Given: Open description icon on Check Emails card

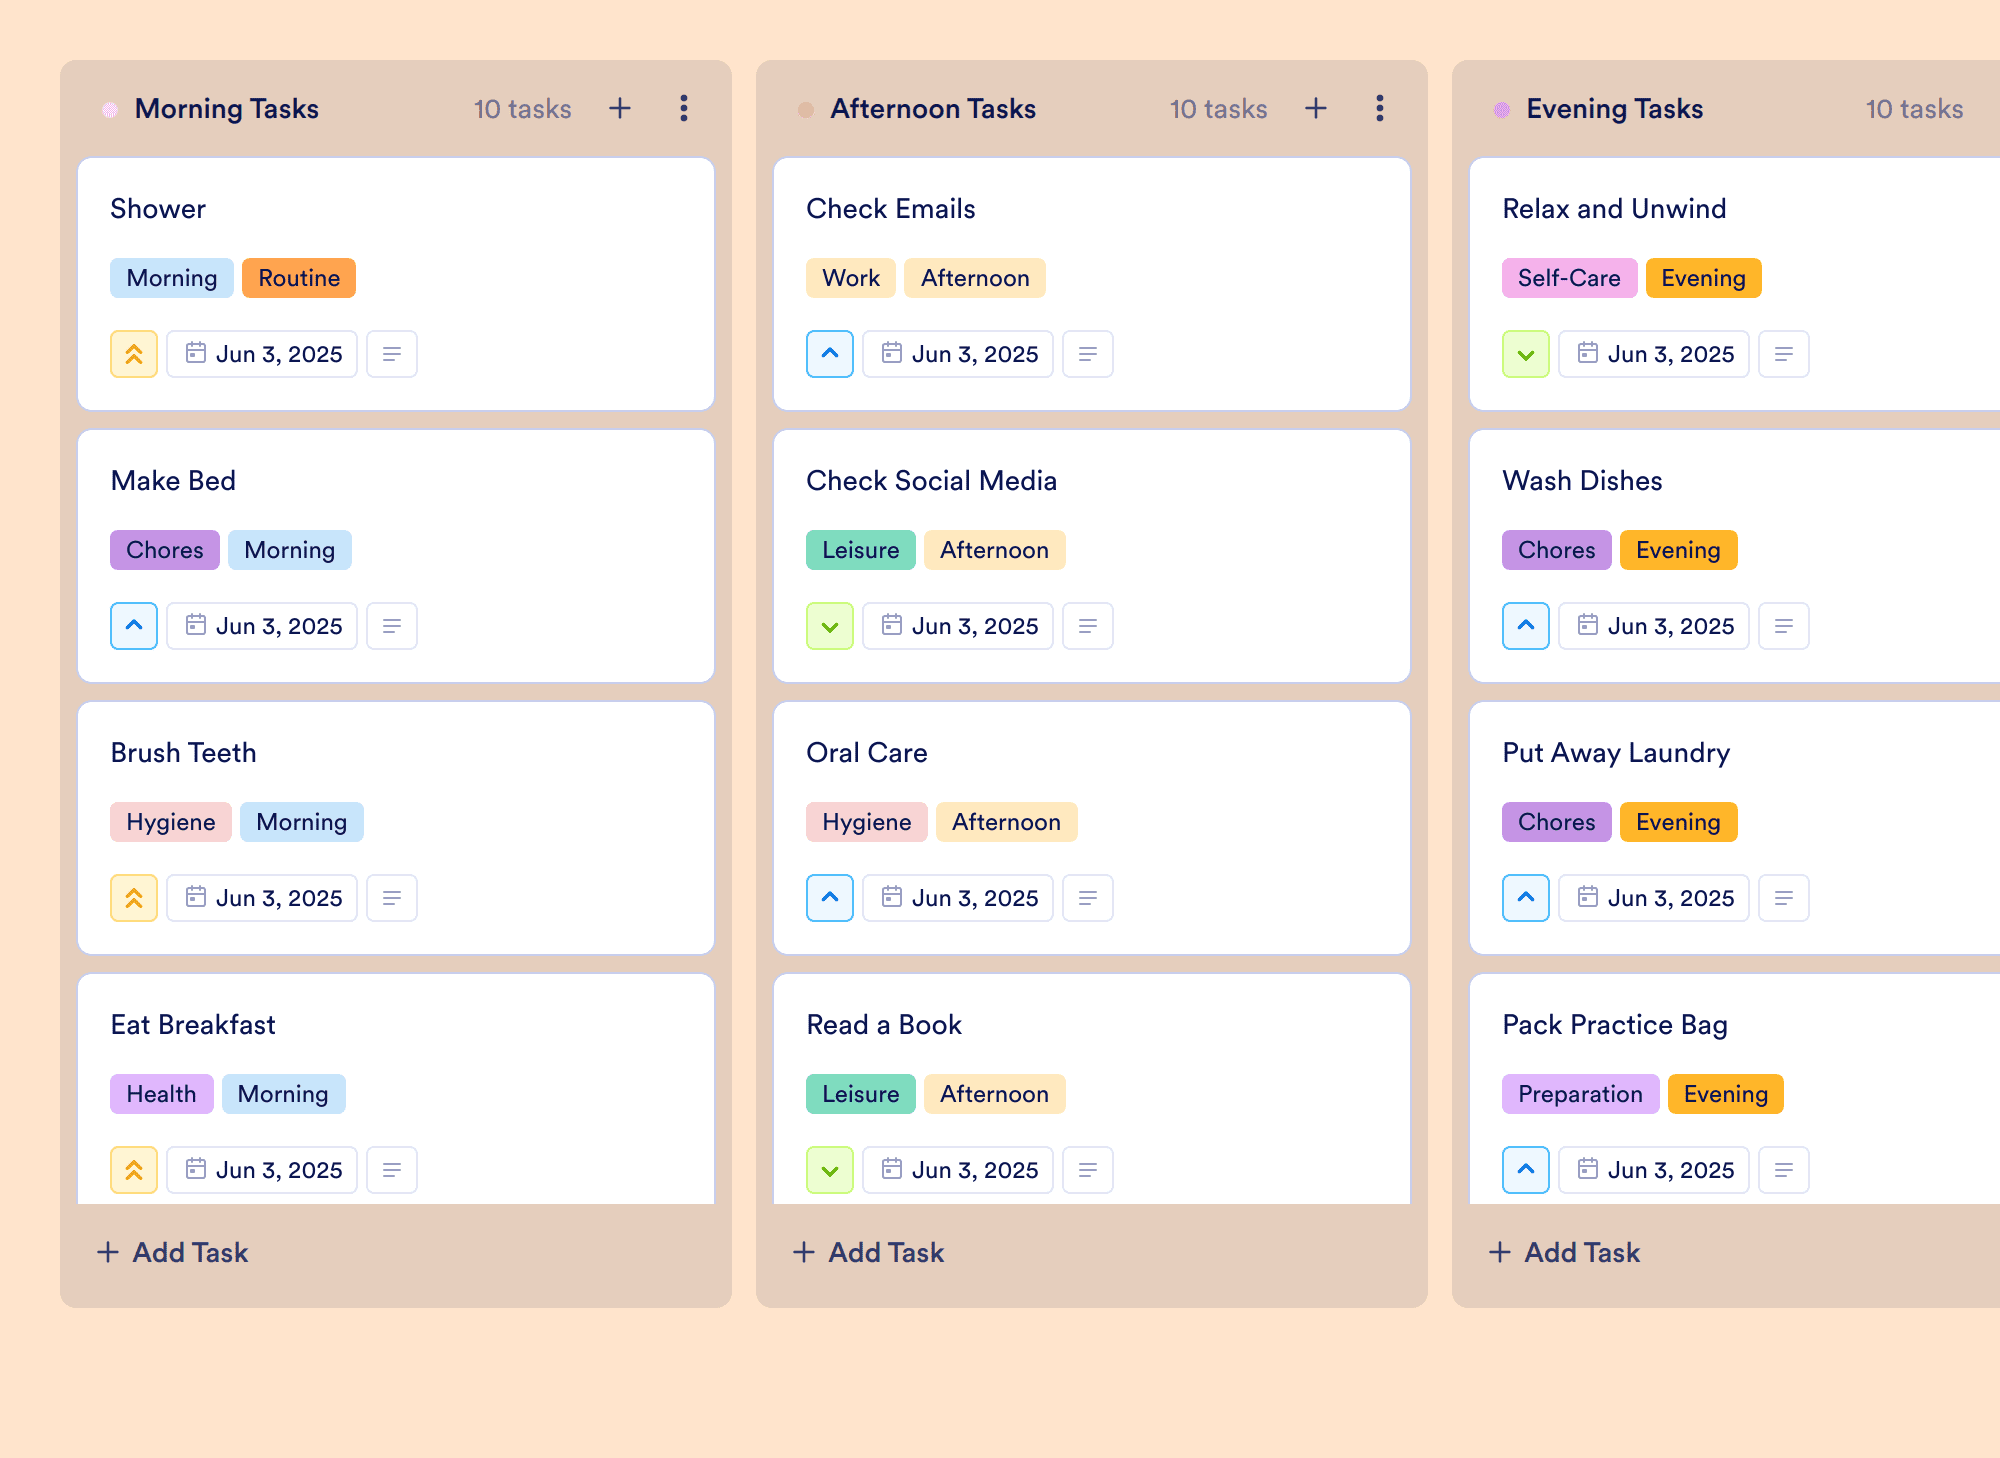Looking at the screenshot, I should (x=1088, y=354).
